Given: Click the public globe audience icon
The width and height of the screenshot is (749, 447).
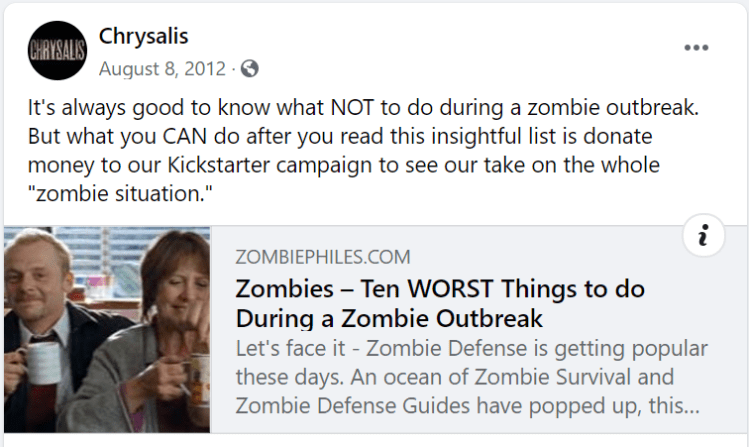Looking at the screenshot, I should tap(249, 69).
